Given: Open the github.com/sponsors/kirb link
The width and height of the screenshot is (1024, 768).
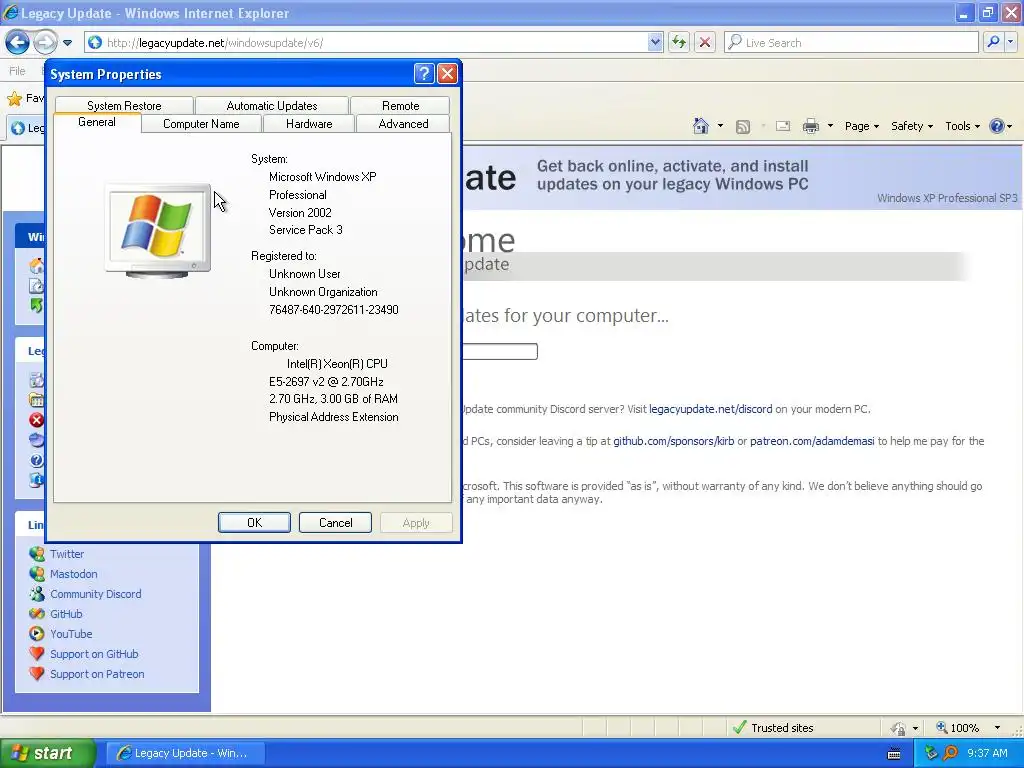Looking at the screenshot, I should 673,441.
